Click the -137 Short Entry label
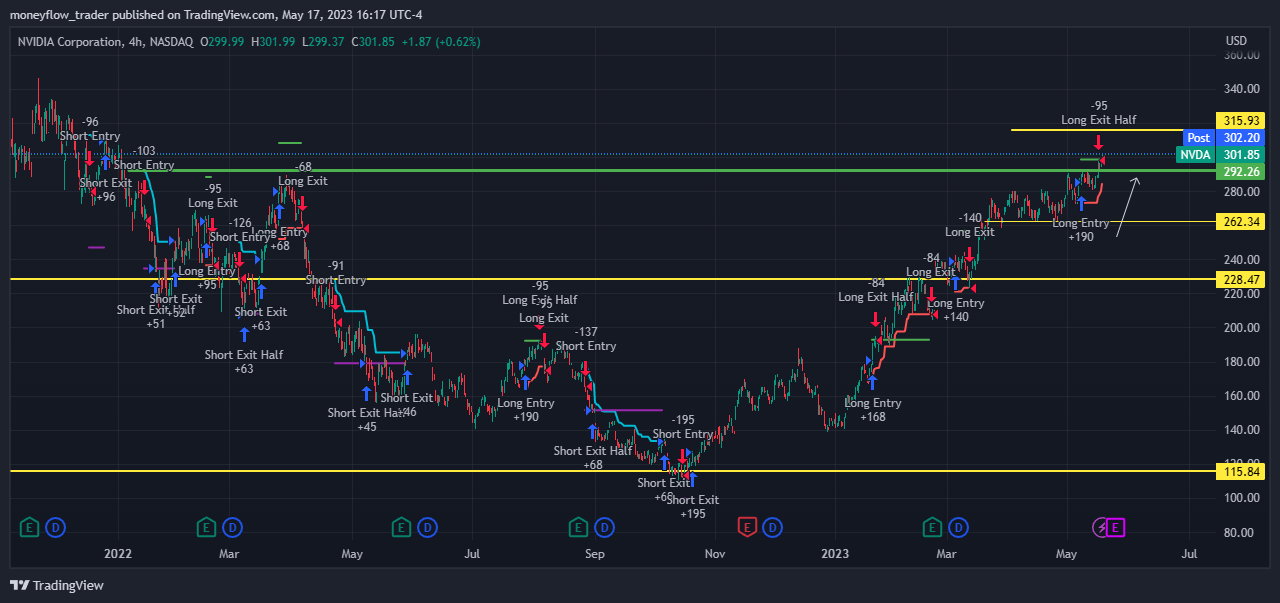The image size is (1280, 603). tap(586, 339)
